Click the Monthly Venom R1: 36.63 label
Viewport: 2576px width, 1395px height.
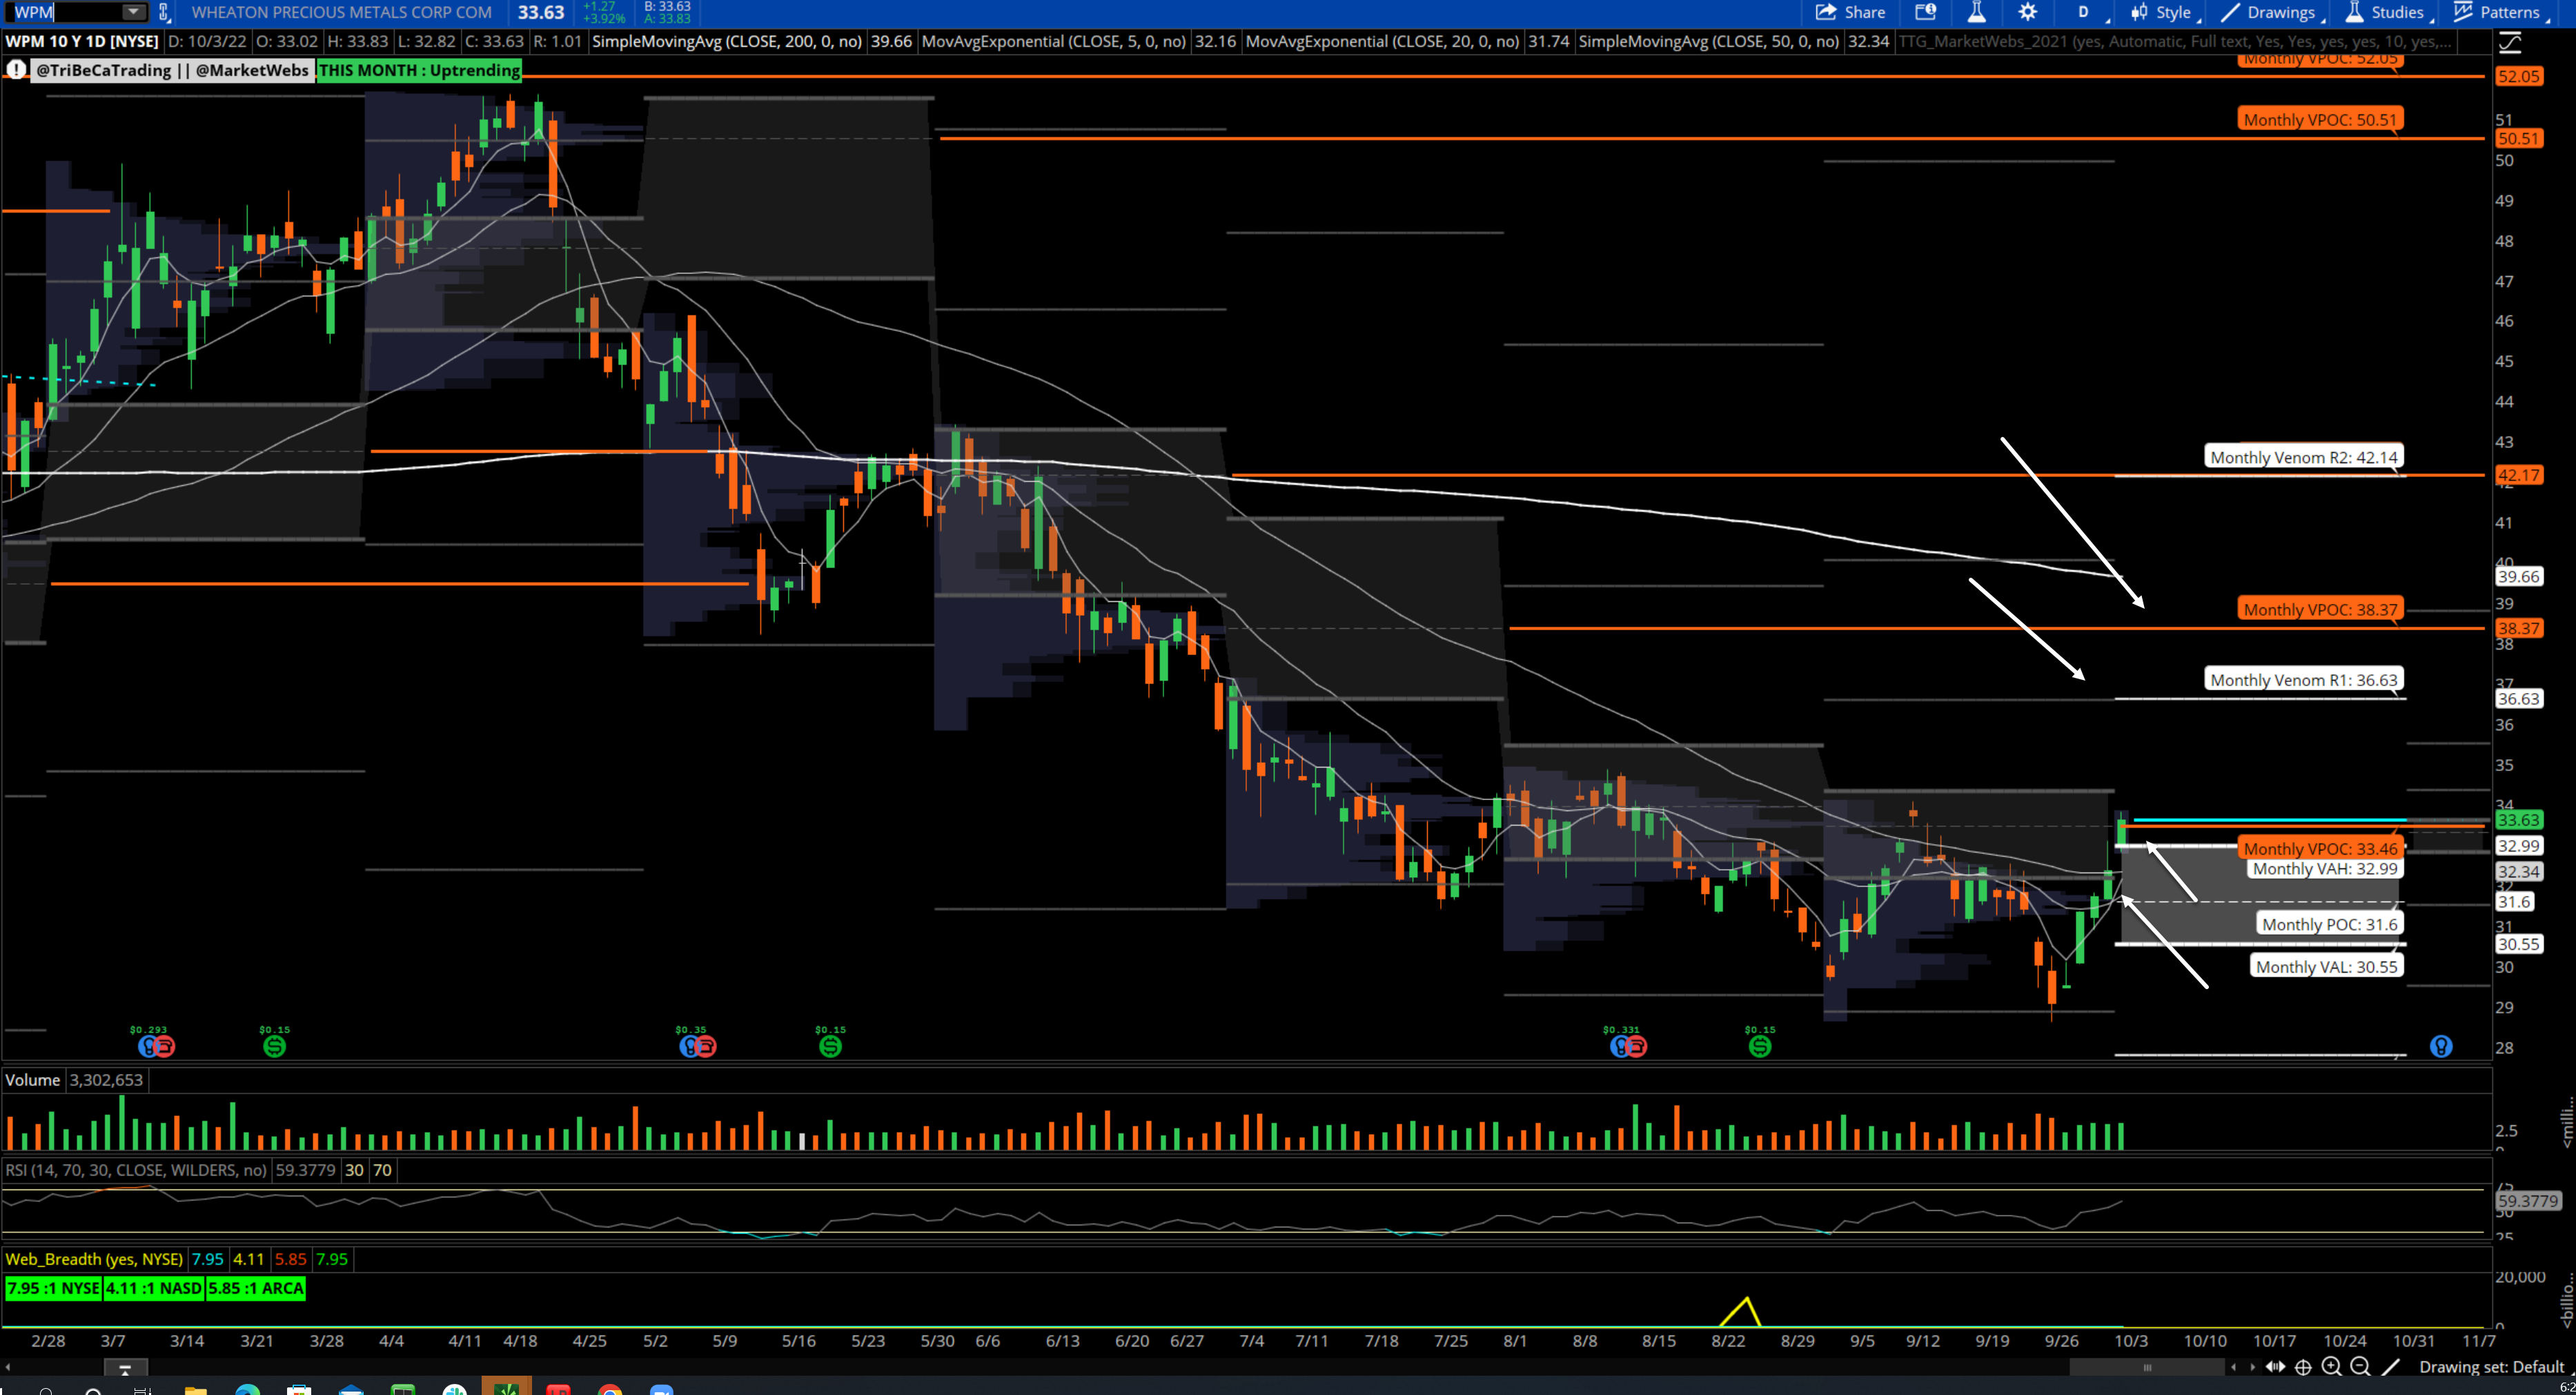(2303, 679)
